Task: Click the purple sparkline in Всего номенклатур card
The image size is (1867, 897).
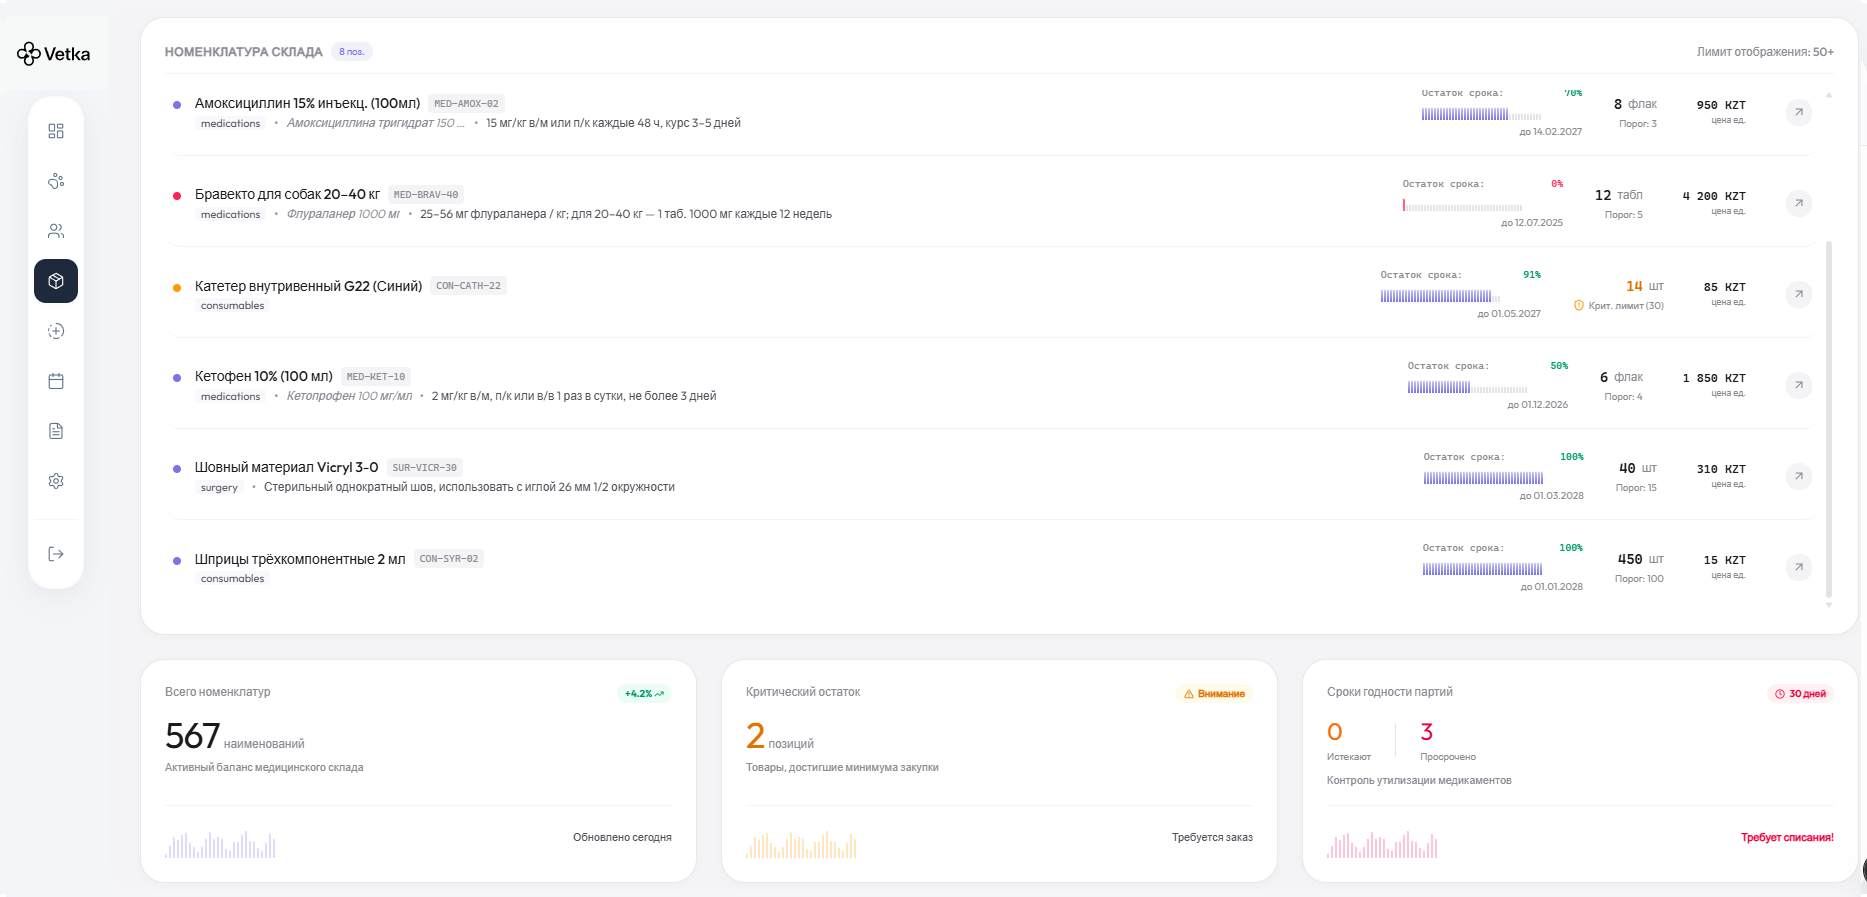Action: [x=220, y=844]
